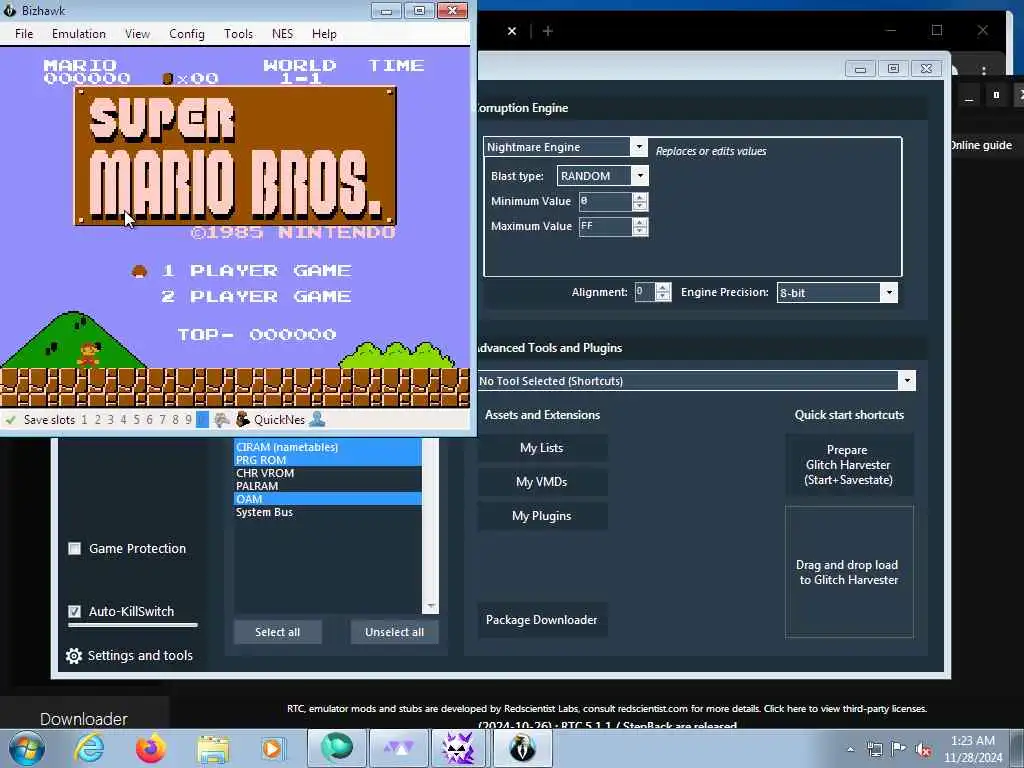1024x768 pixels.
Task: Uncheck the Auto-KillSwitch checkbox
Action: [x=74, y=611]
